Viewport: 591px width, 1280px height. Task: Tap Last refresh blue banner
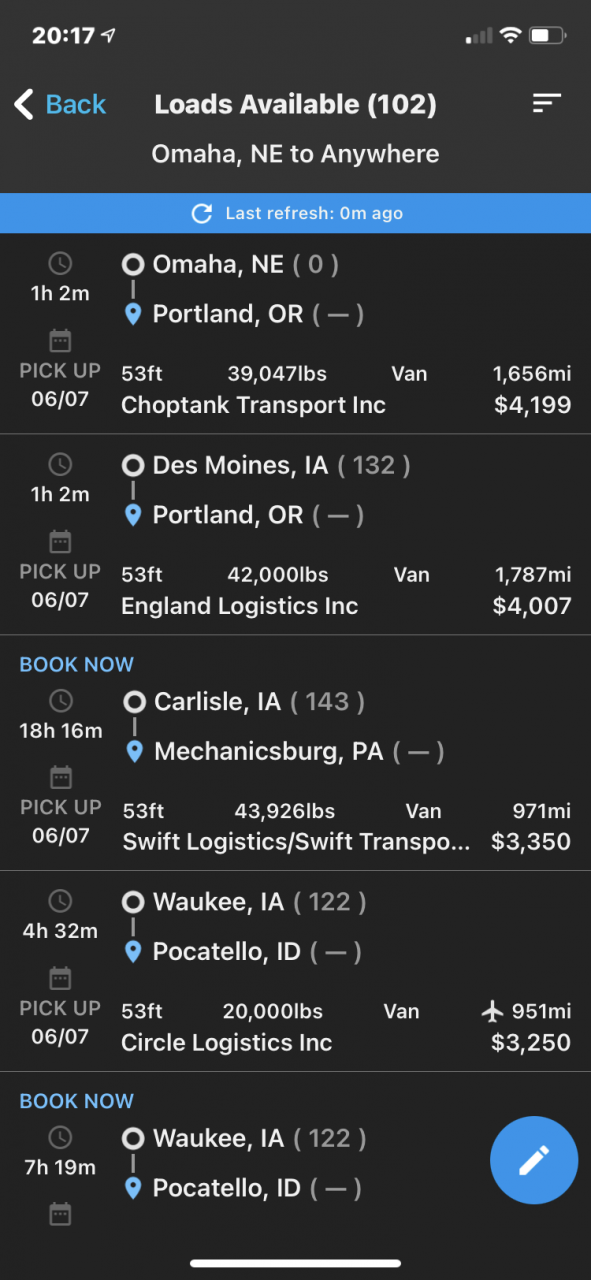[x=295, y=213]
